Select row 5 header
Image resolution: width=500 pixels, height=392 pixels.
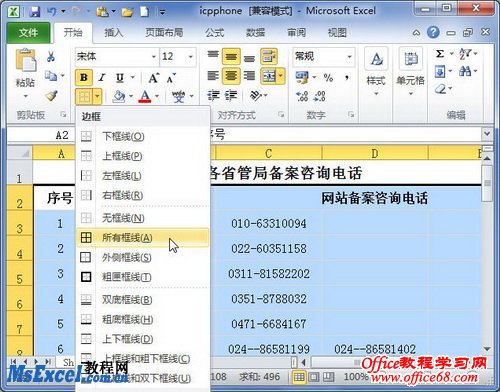tap(20, 273)
